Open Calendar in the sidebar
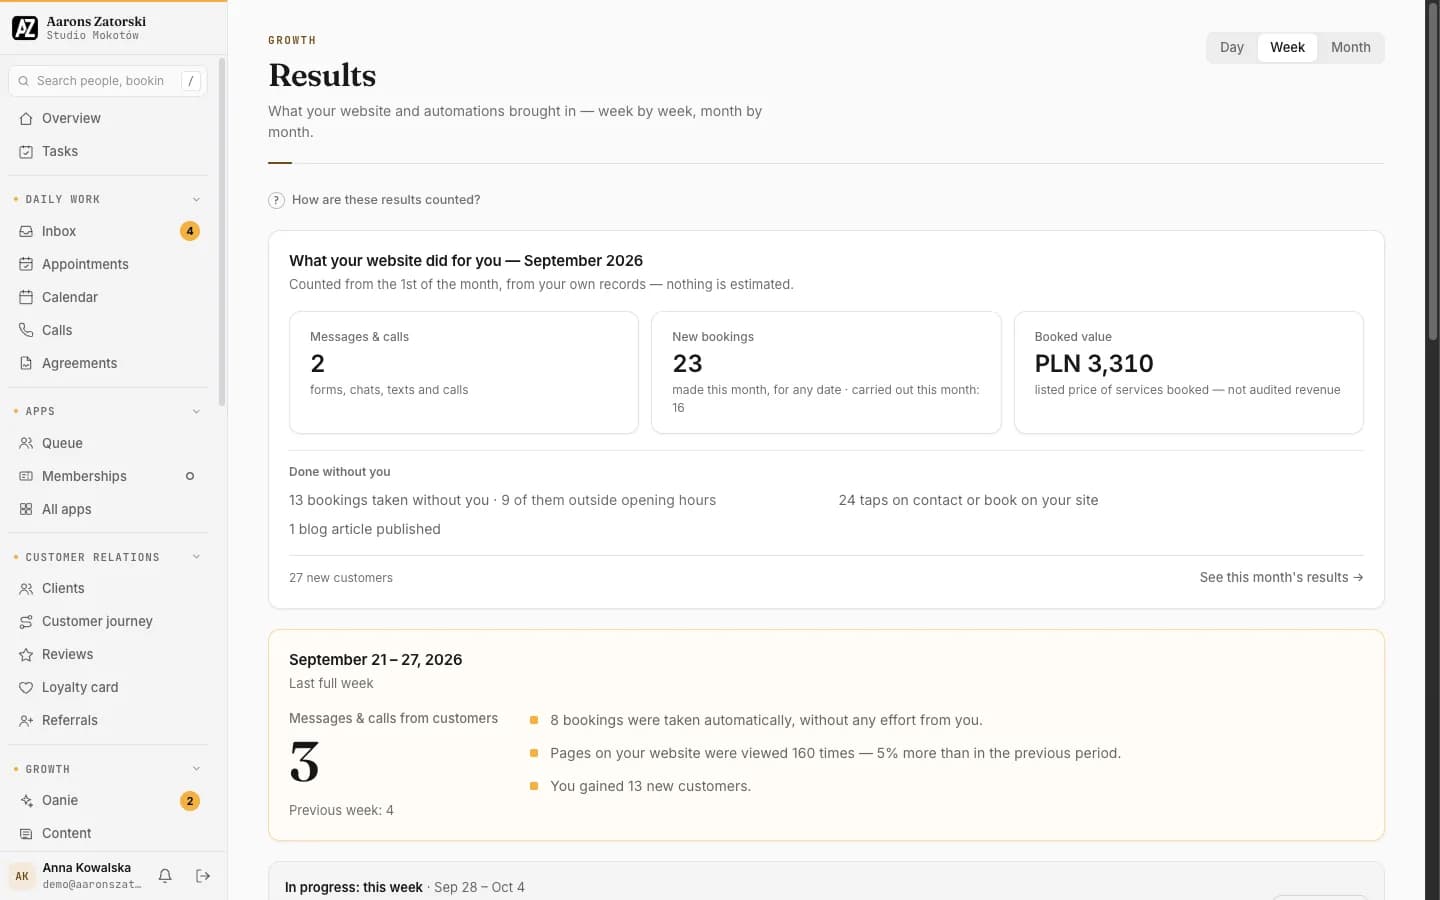1440x900 pixels. click(x=108, y=297)
